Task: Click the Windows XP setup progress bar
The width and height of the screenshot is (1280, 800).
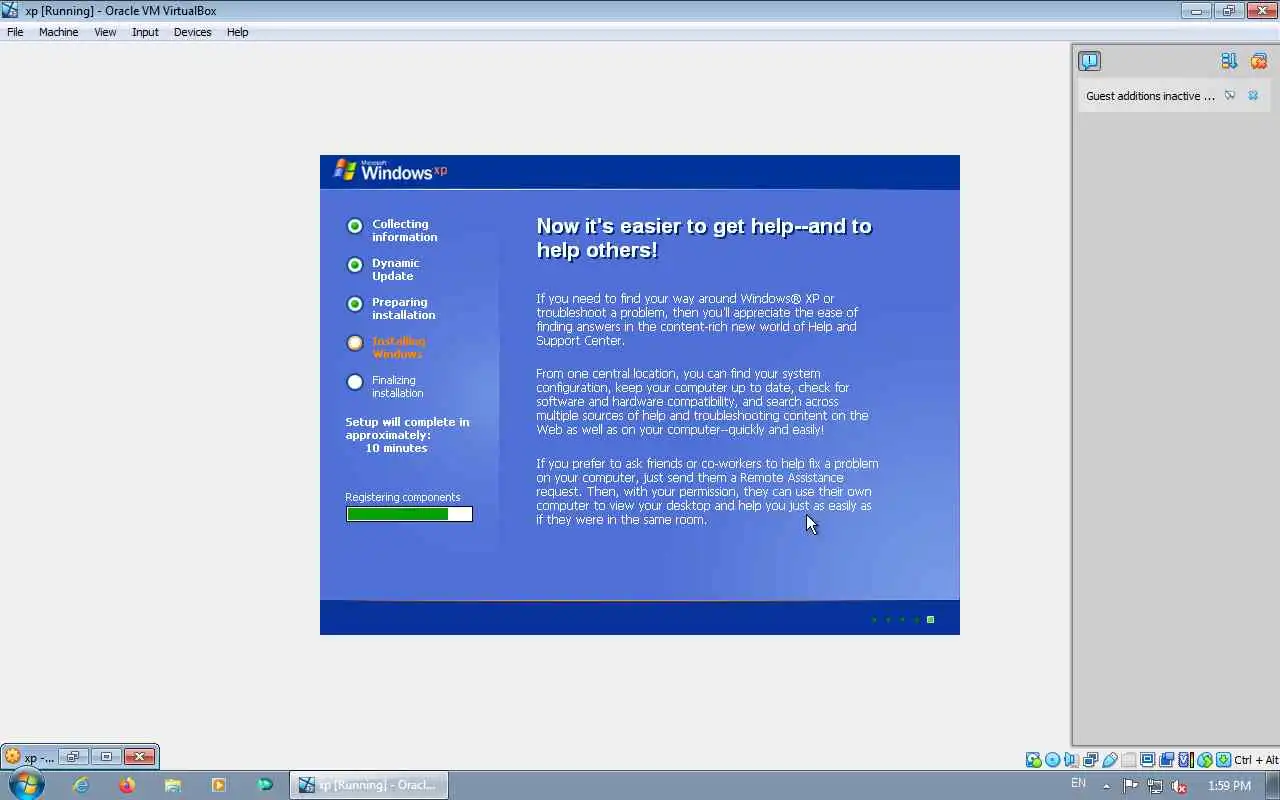Action: click(x=409, y=514)
